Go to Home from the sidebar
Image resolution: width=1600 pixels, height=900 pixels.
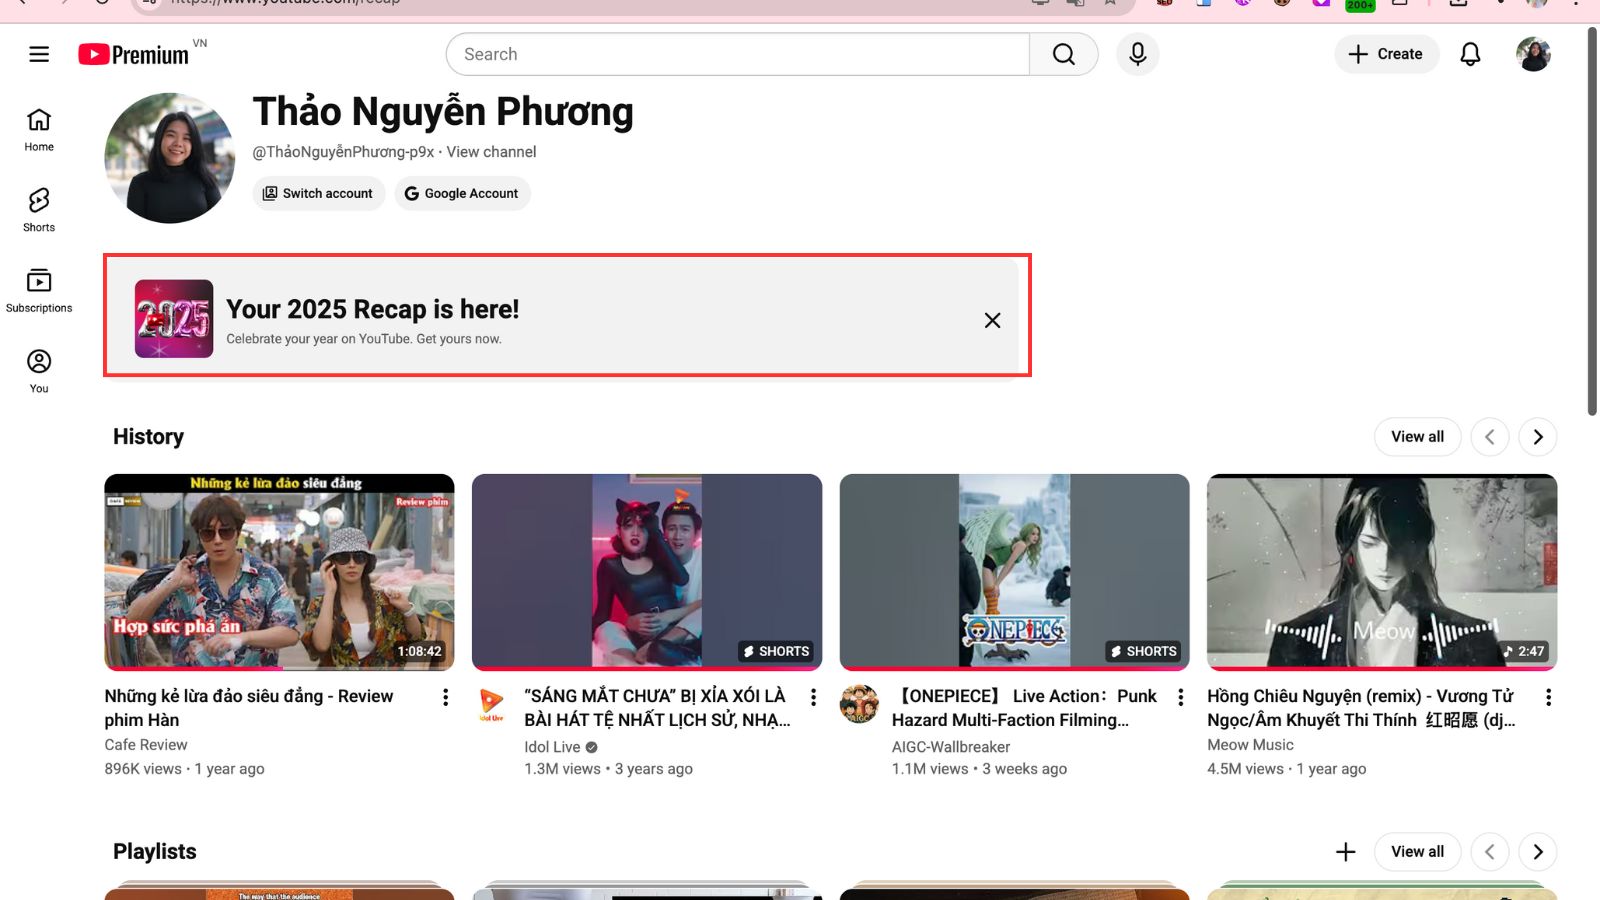(x=38, y=128)
